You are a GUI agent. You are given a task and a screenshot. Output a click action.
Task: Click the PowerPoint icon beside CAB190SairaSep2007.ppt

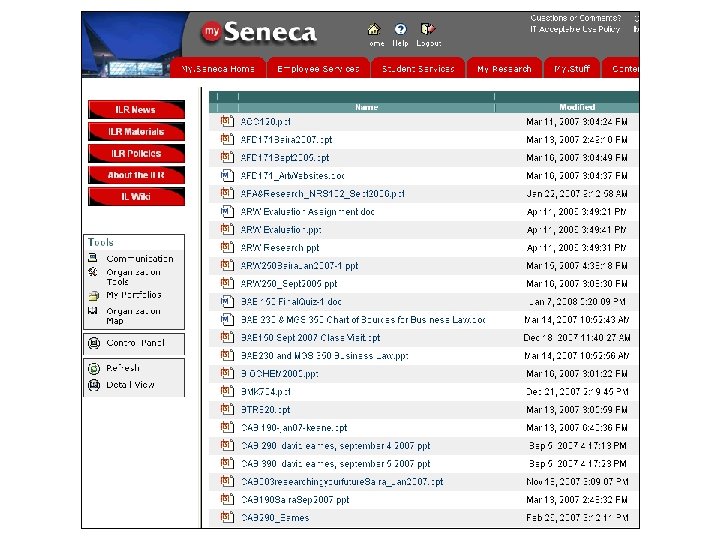click(x=227, y=499)
